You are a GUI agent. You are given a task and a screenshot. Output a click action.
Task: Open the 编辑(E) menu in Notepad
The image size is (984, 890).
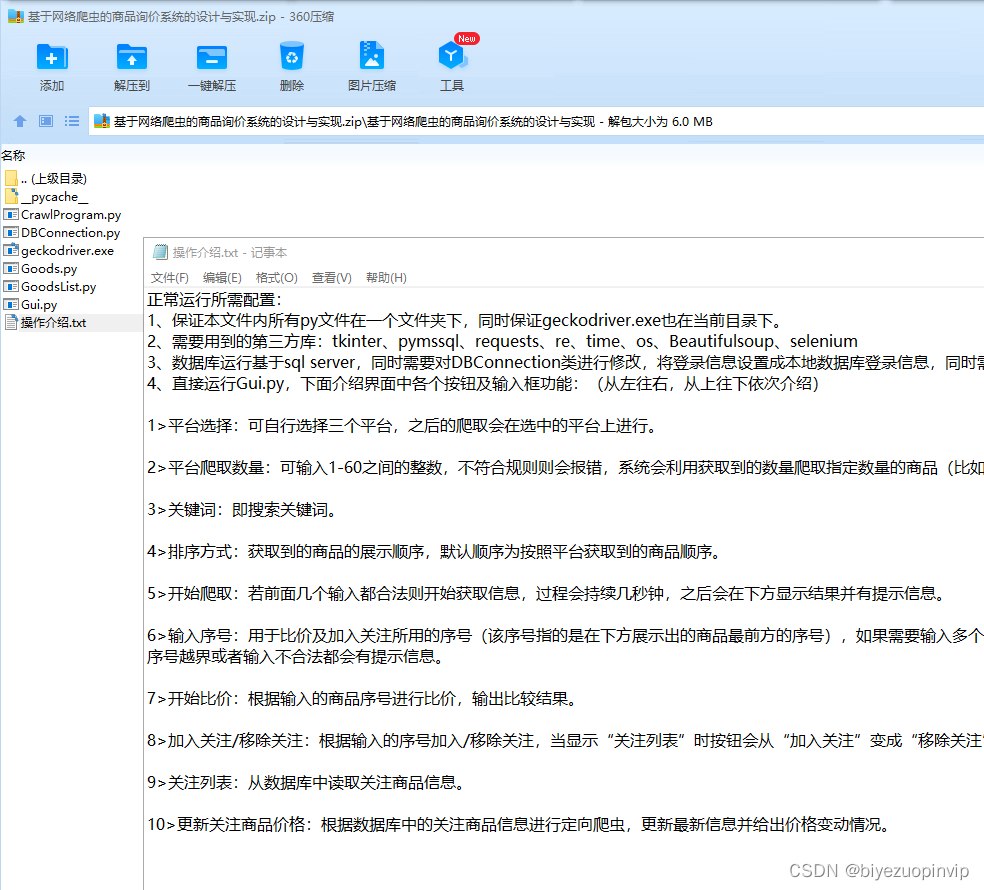click(222, 277)
